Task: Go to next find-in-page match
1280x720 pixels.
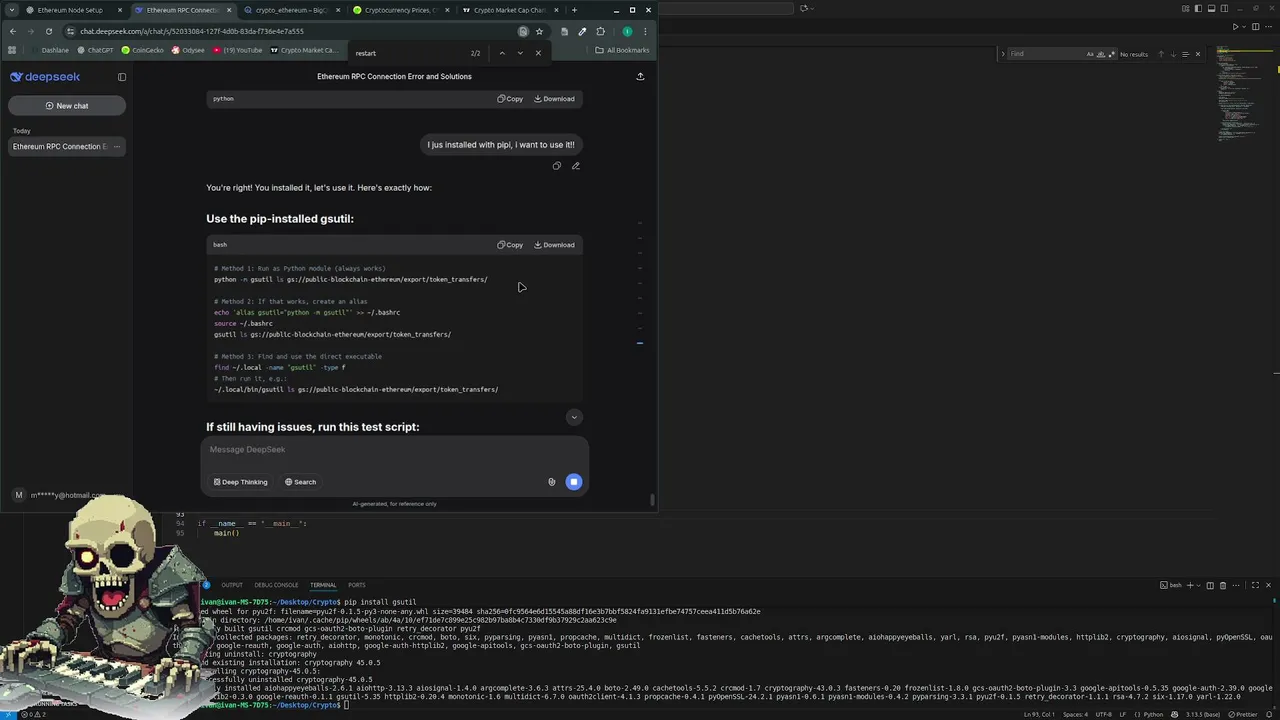Action: coord(520,53)
